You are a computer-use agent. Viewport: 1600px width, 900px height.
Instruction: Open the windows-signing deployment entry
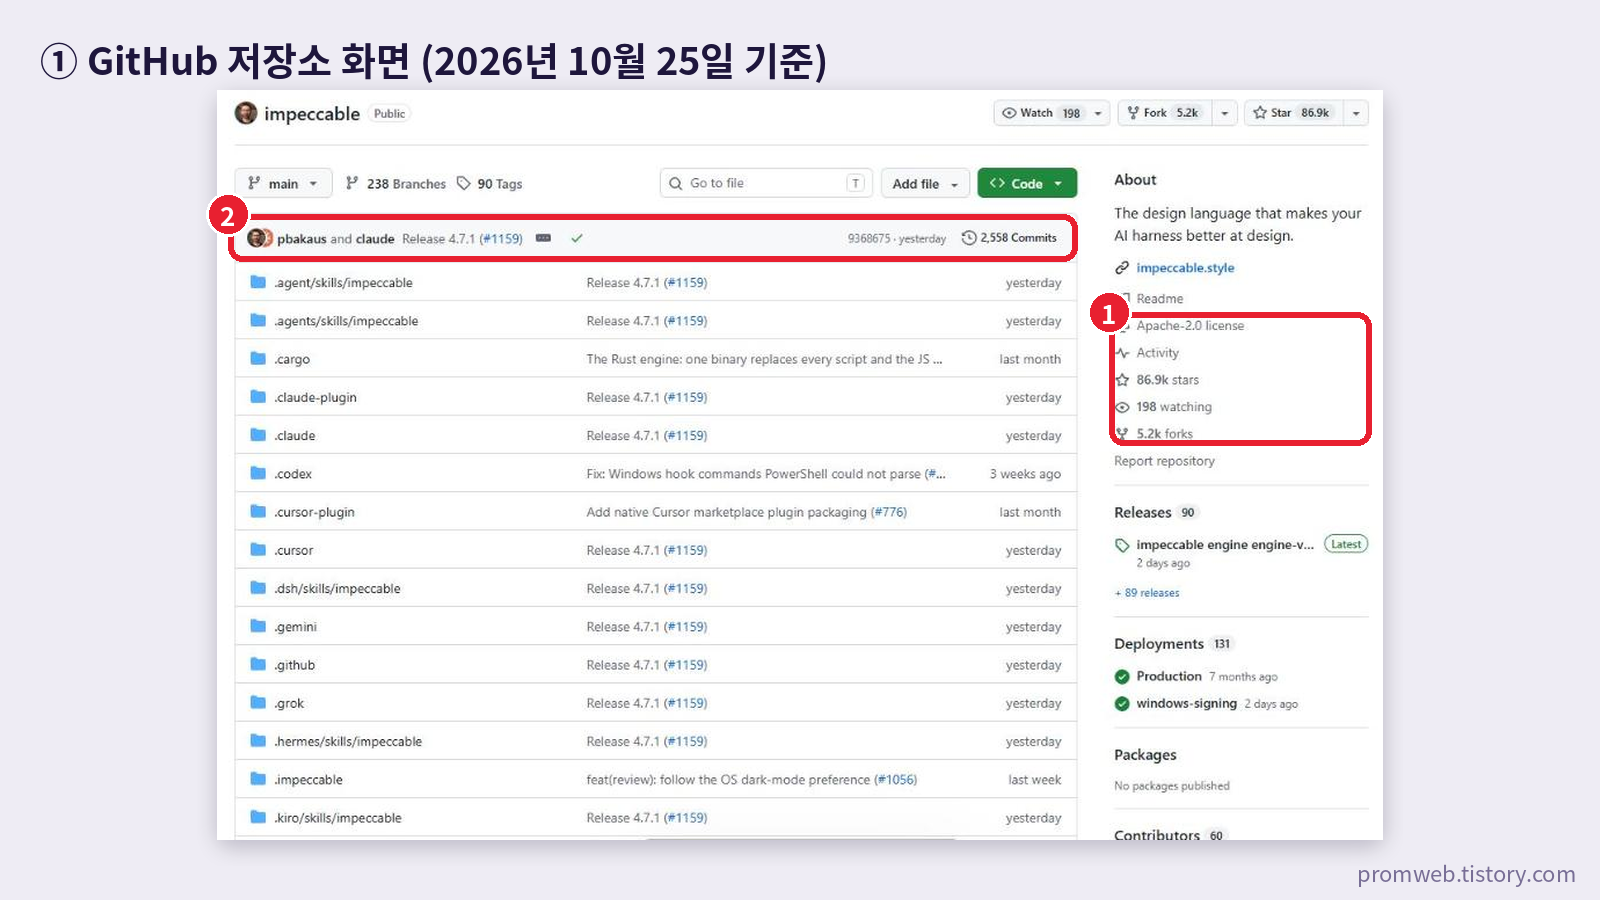[x=1186, y=703]
